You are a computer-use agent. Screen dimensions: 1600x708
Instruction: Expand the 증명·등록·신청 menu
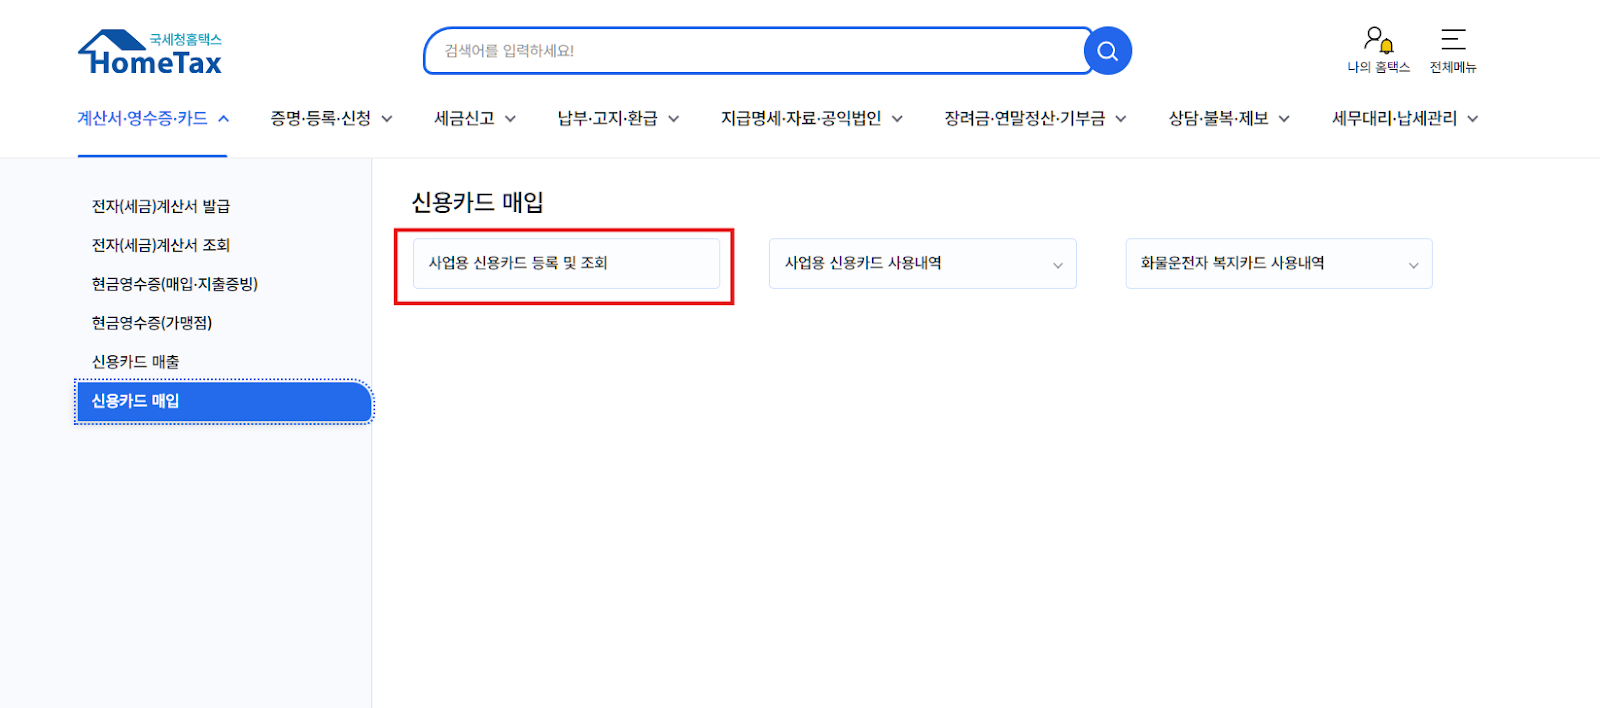330,119
